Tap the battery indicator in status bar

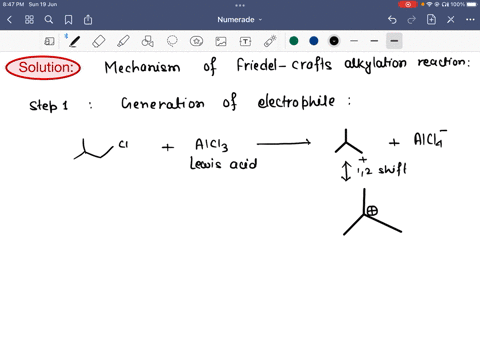(x=472, y=4)
